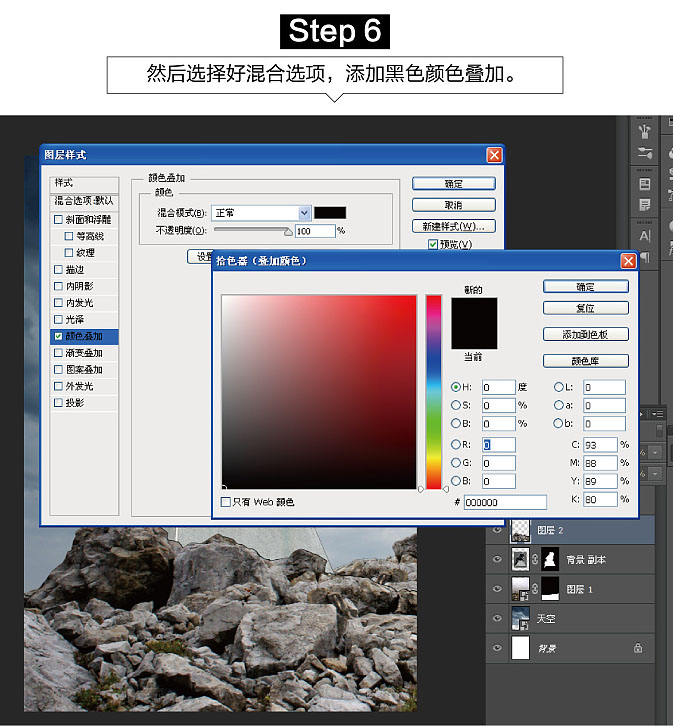Select the 图层 1 smart object thumbnail
The image size is (673, 726).
click(x=520, y=588)
